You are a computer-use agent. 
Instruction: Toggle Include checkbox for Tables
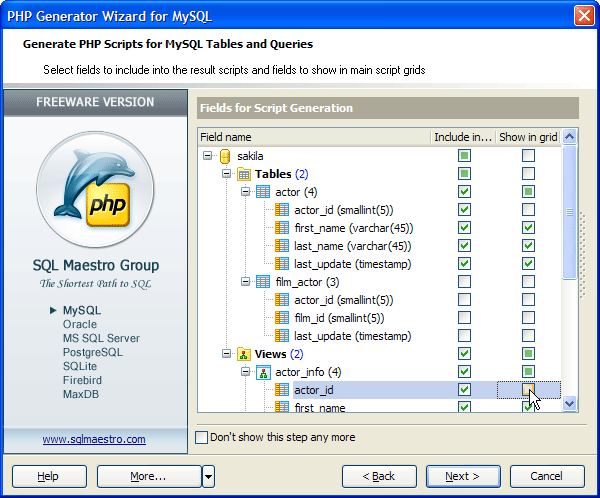[x=464, y=174]
